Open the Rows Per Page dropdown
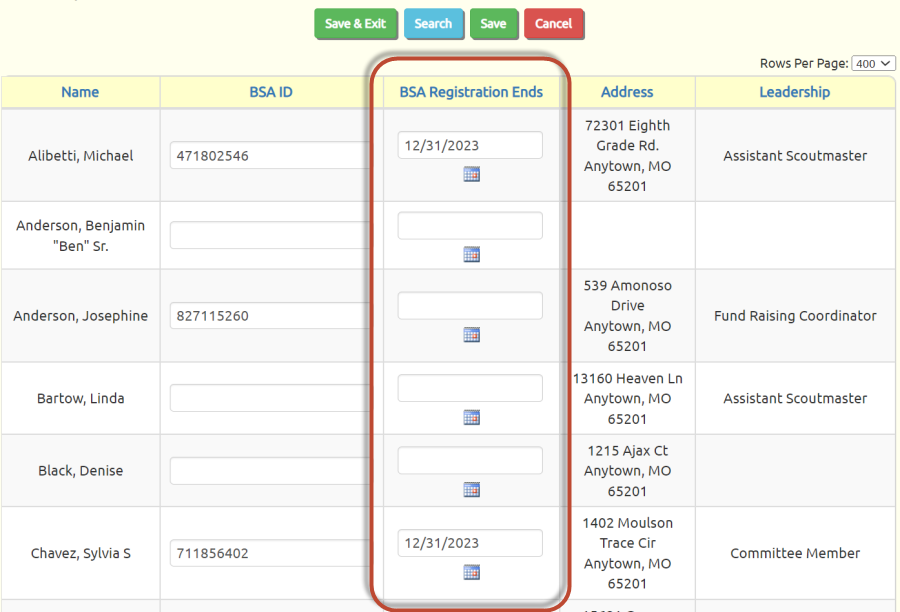The image size is (900, 612). click(x=873, y=64)
